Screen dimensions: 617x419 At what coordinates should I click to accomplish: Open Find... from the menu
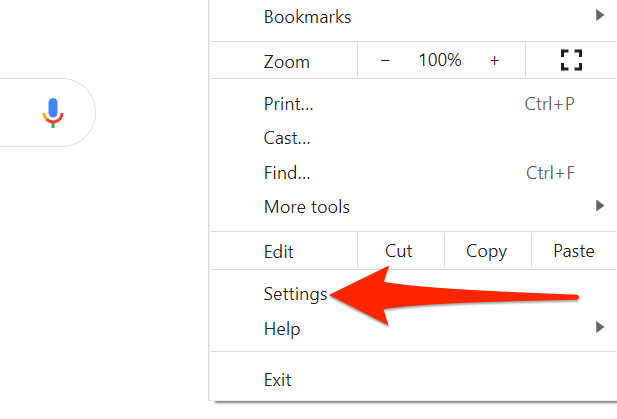click(287, 173)
